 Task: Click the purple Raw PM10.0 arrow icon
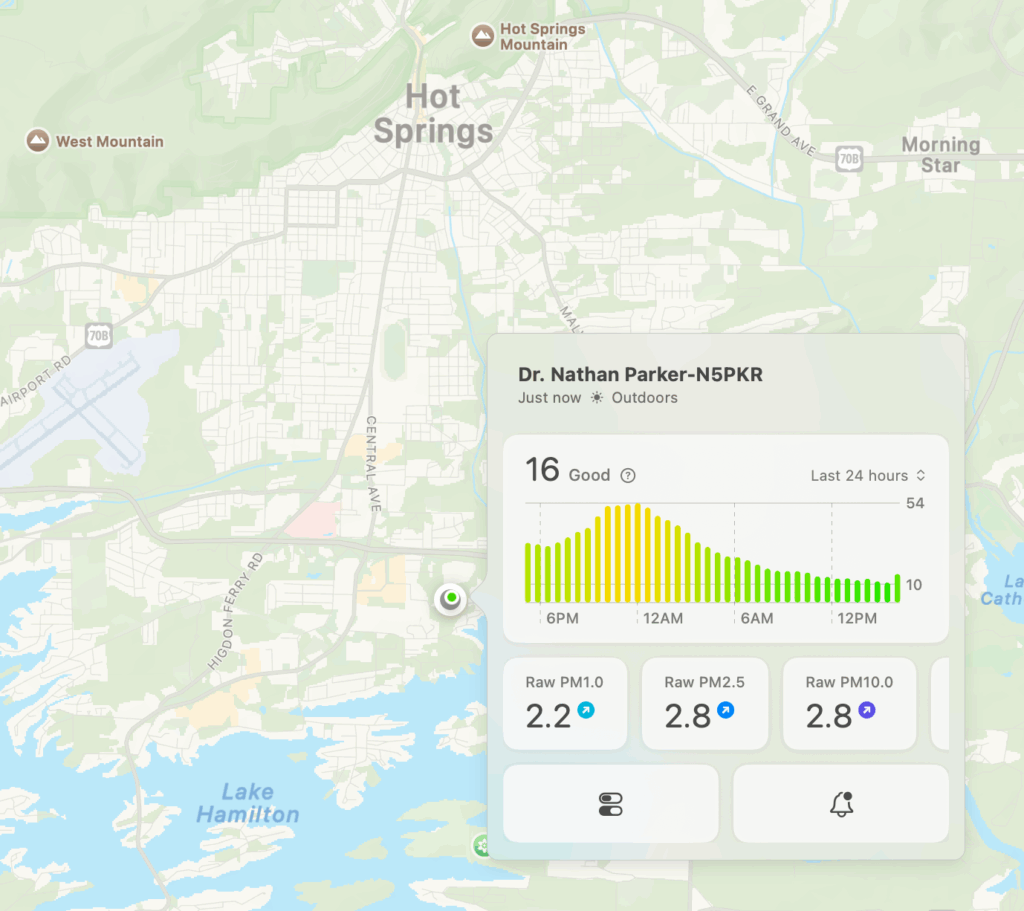[866, 711]
